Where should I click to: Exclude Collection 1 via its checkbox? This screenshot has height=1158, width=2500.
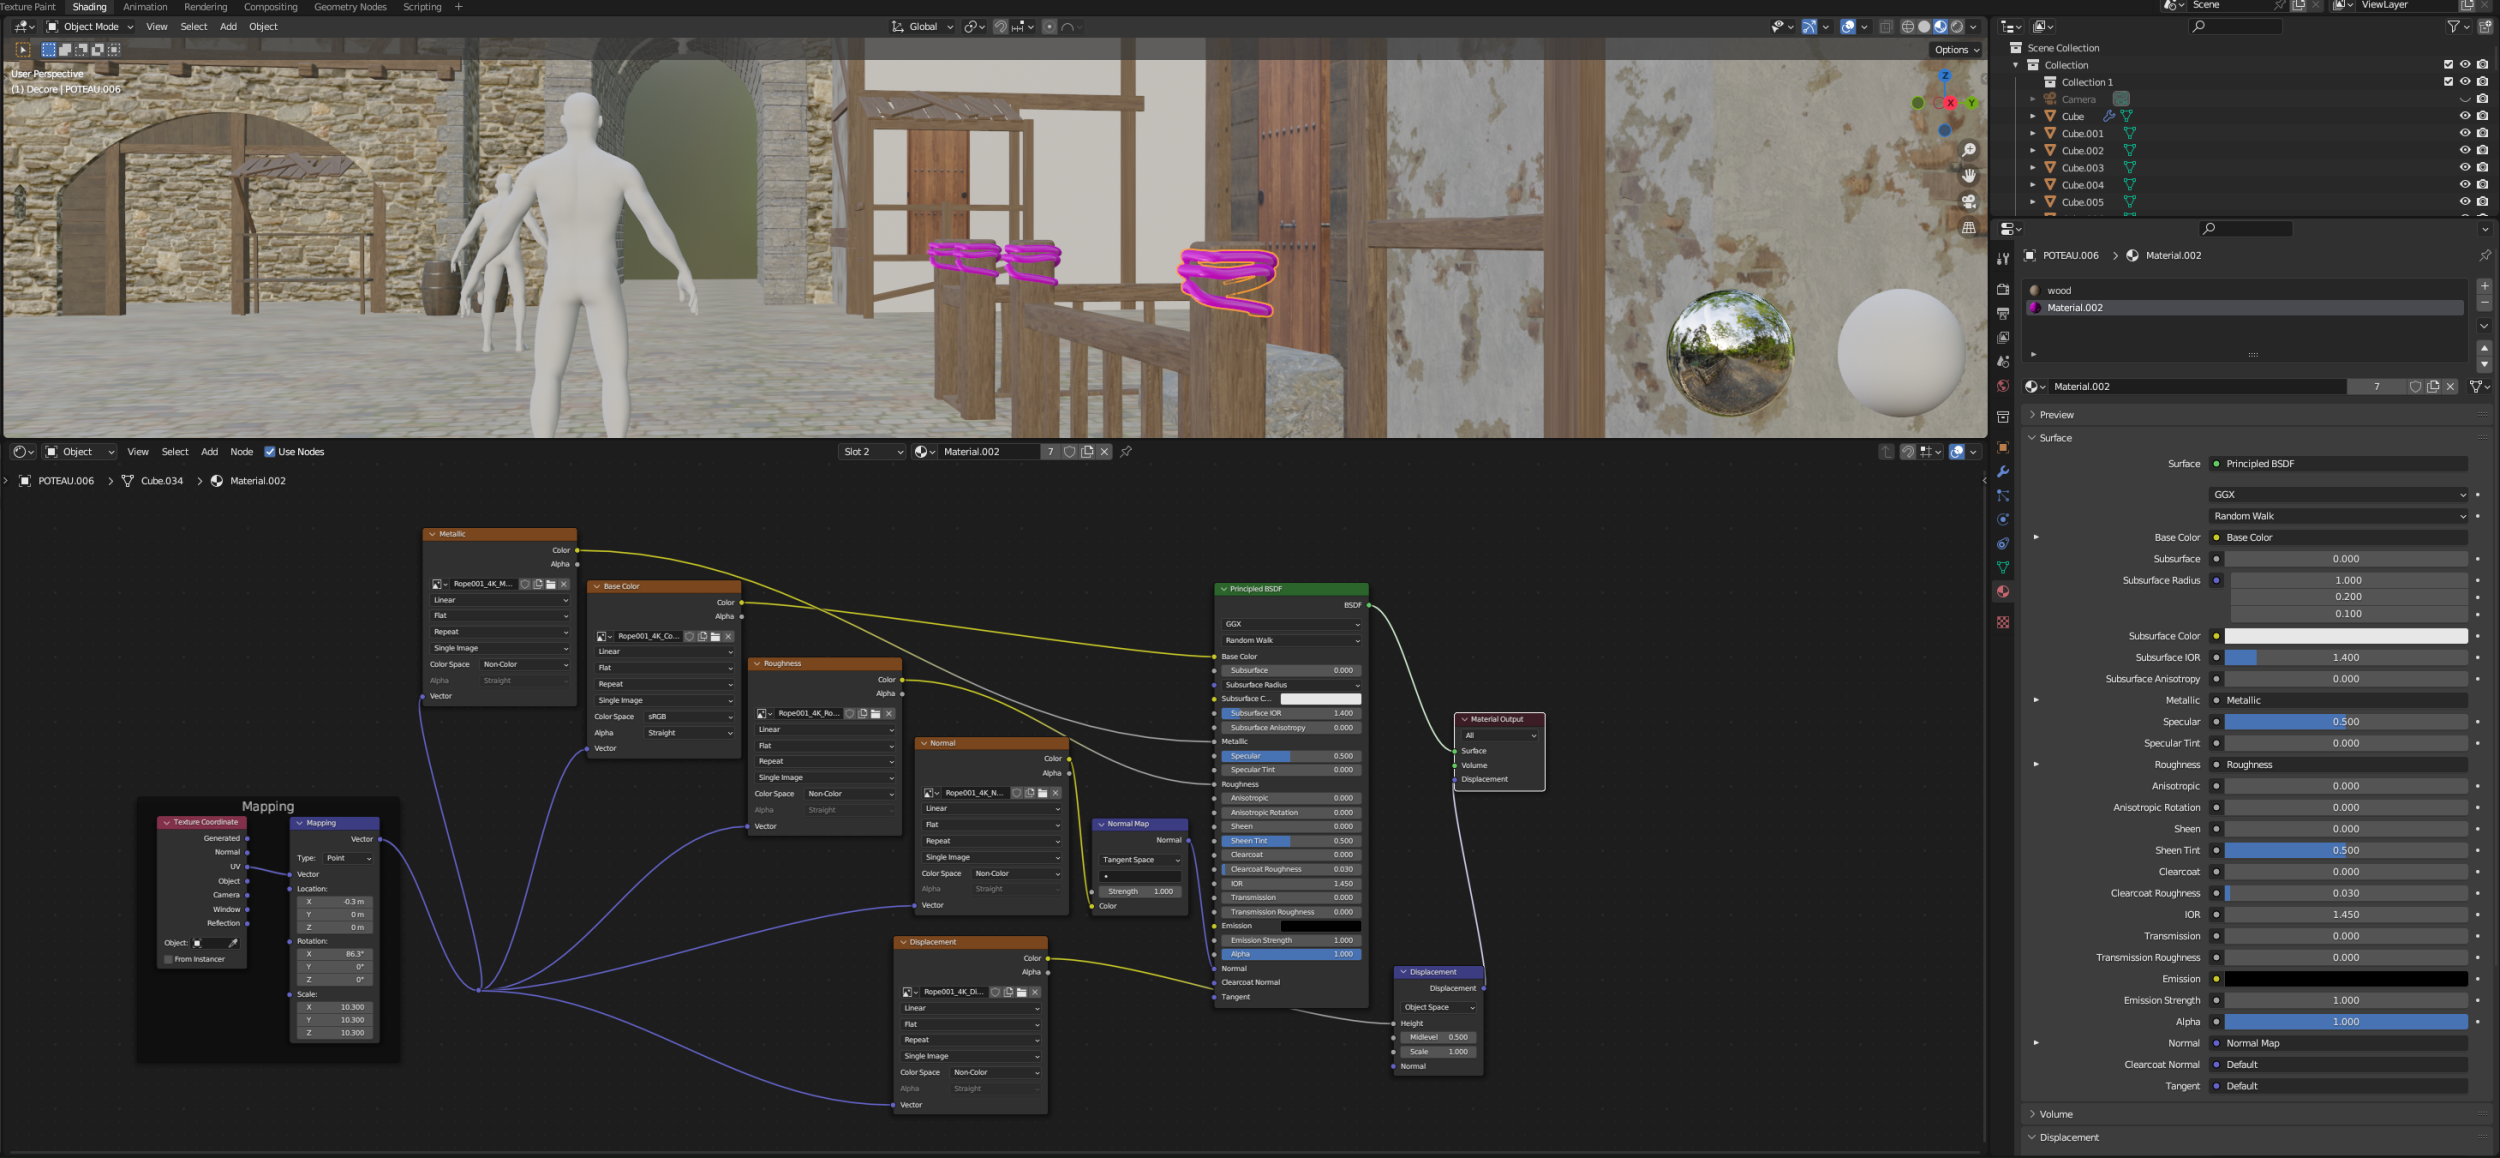pyautogui.click(x=2448, y=82)
